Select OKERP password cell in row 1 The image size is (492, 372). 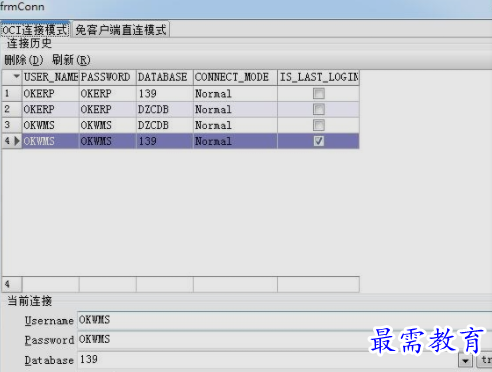tap(108, 94)
